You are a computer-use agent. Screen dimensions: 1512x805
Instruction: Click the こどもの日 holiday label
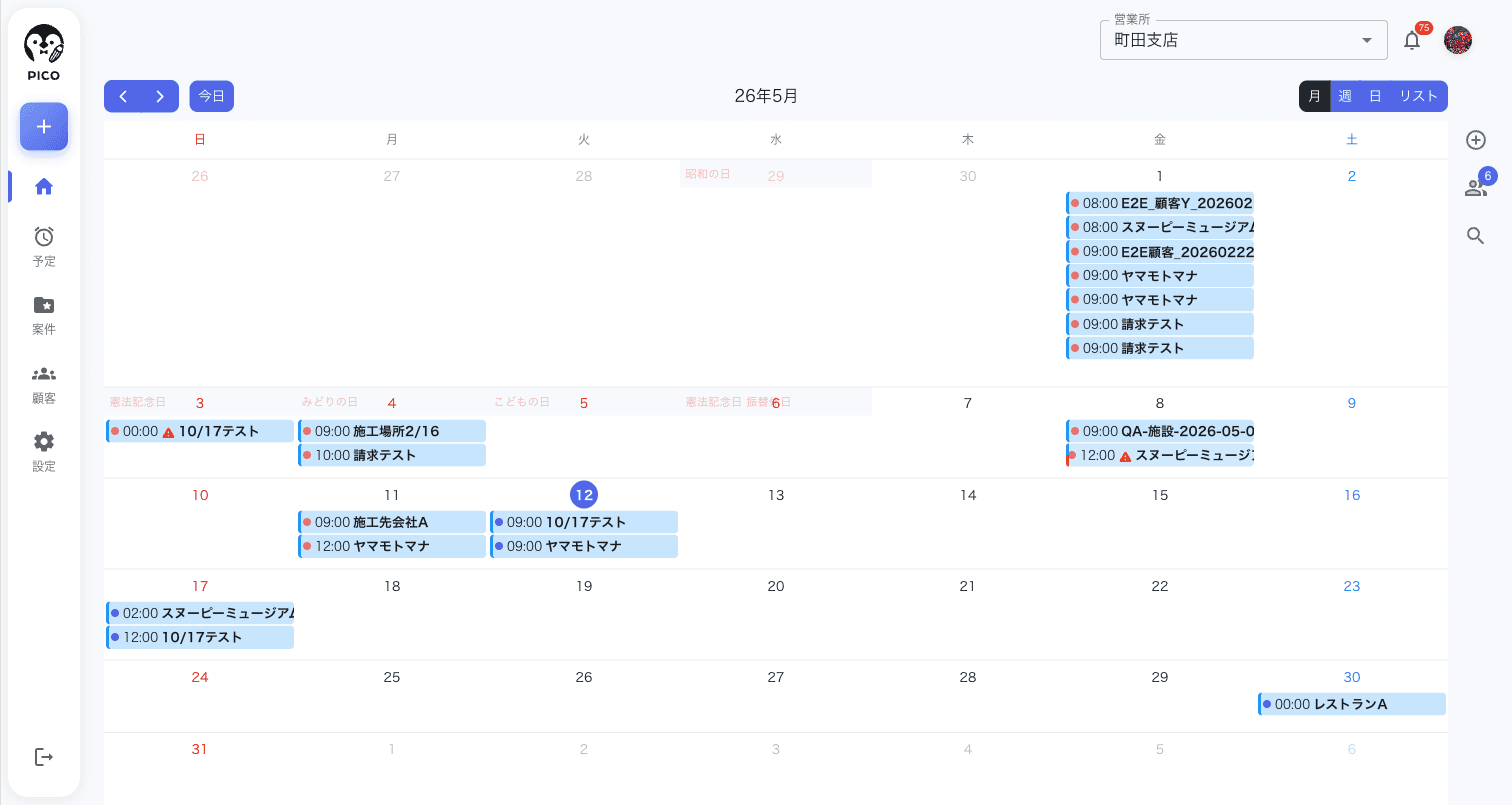click(x=522, y=402)
